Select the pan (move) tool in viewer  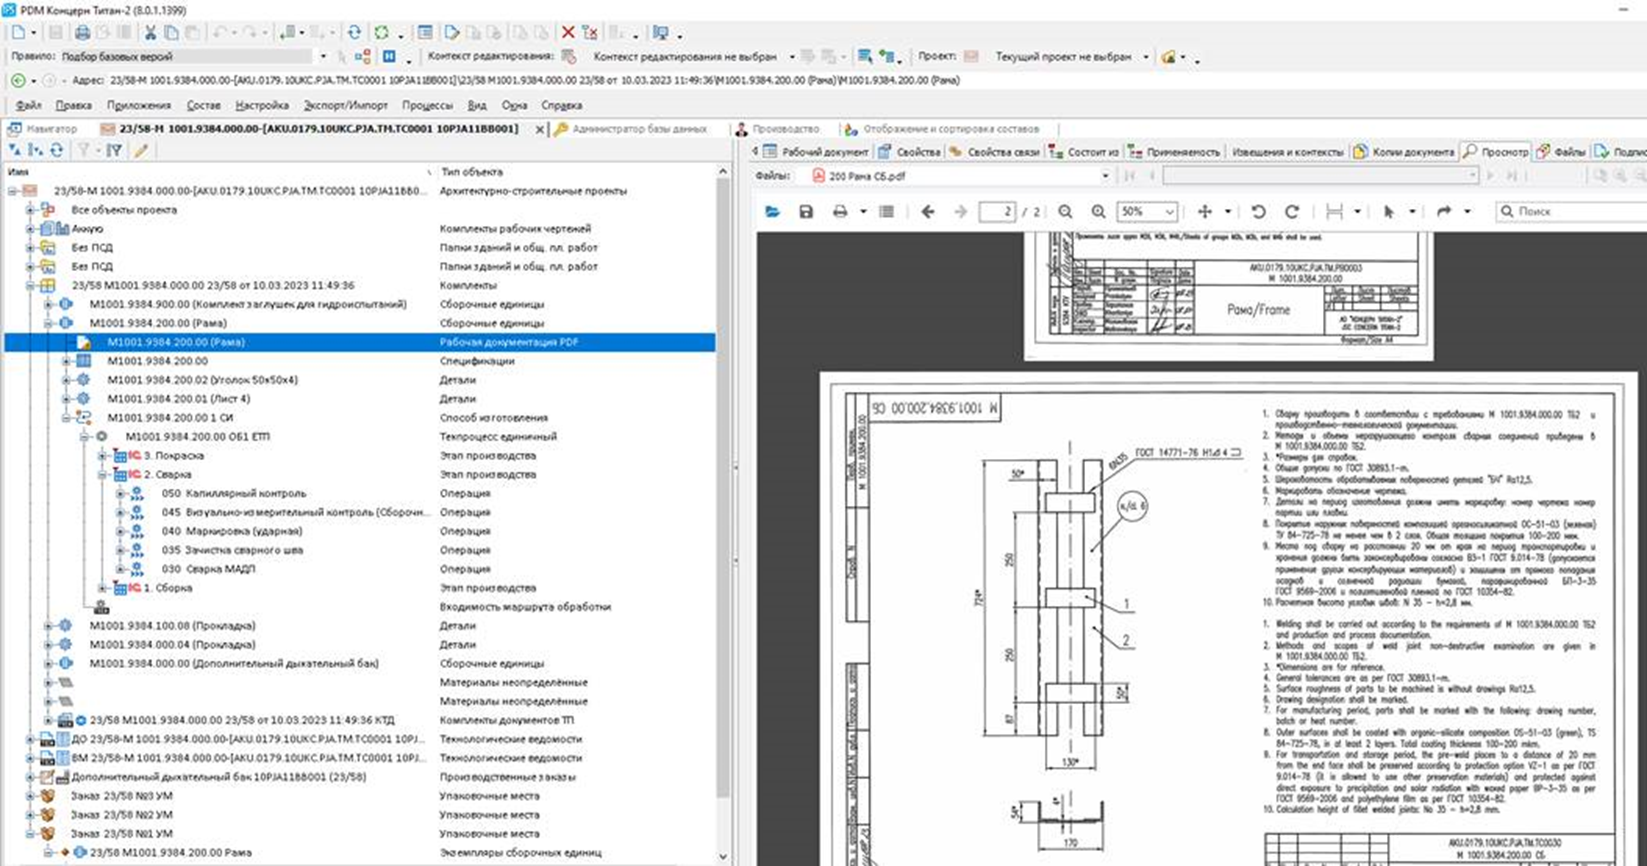[1205, 212]
